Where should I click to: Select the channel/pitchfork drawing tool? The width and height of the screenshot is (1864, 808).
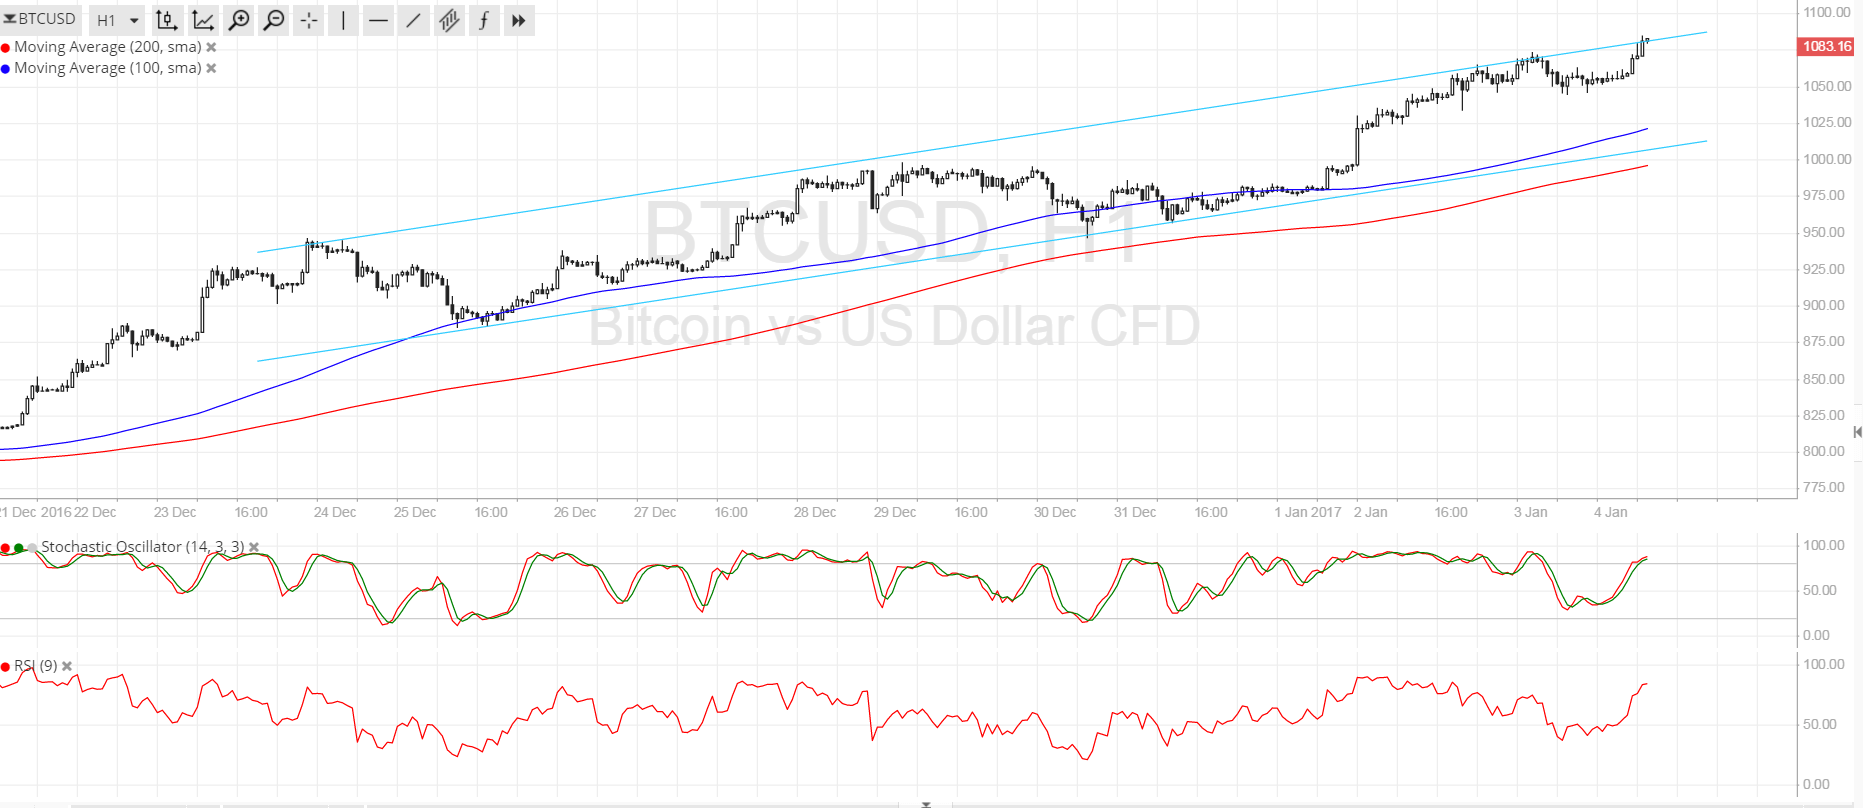(x=449, y=20)
